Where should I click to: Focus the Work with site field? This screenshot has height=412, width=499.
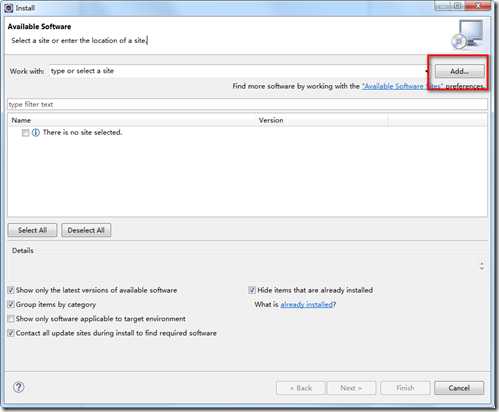point(236,71)
